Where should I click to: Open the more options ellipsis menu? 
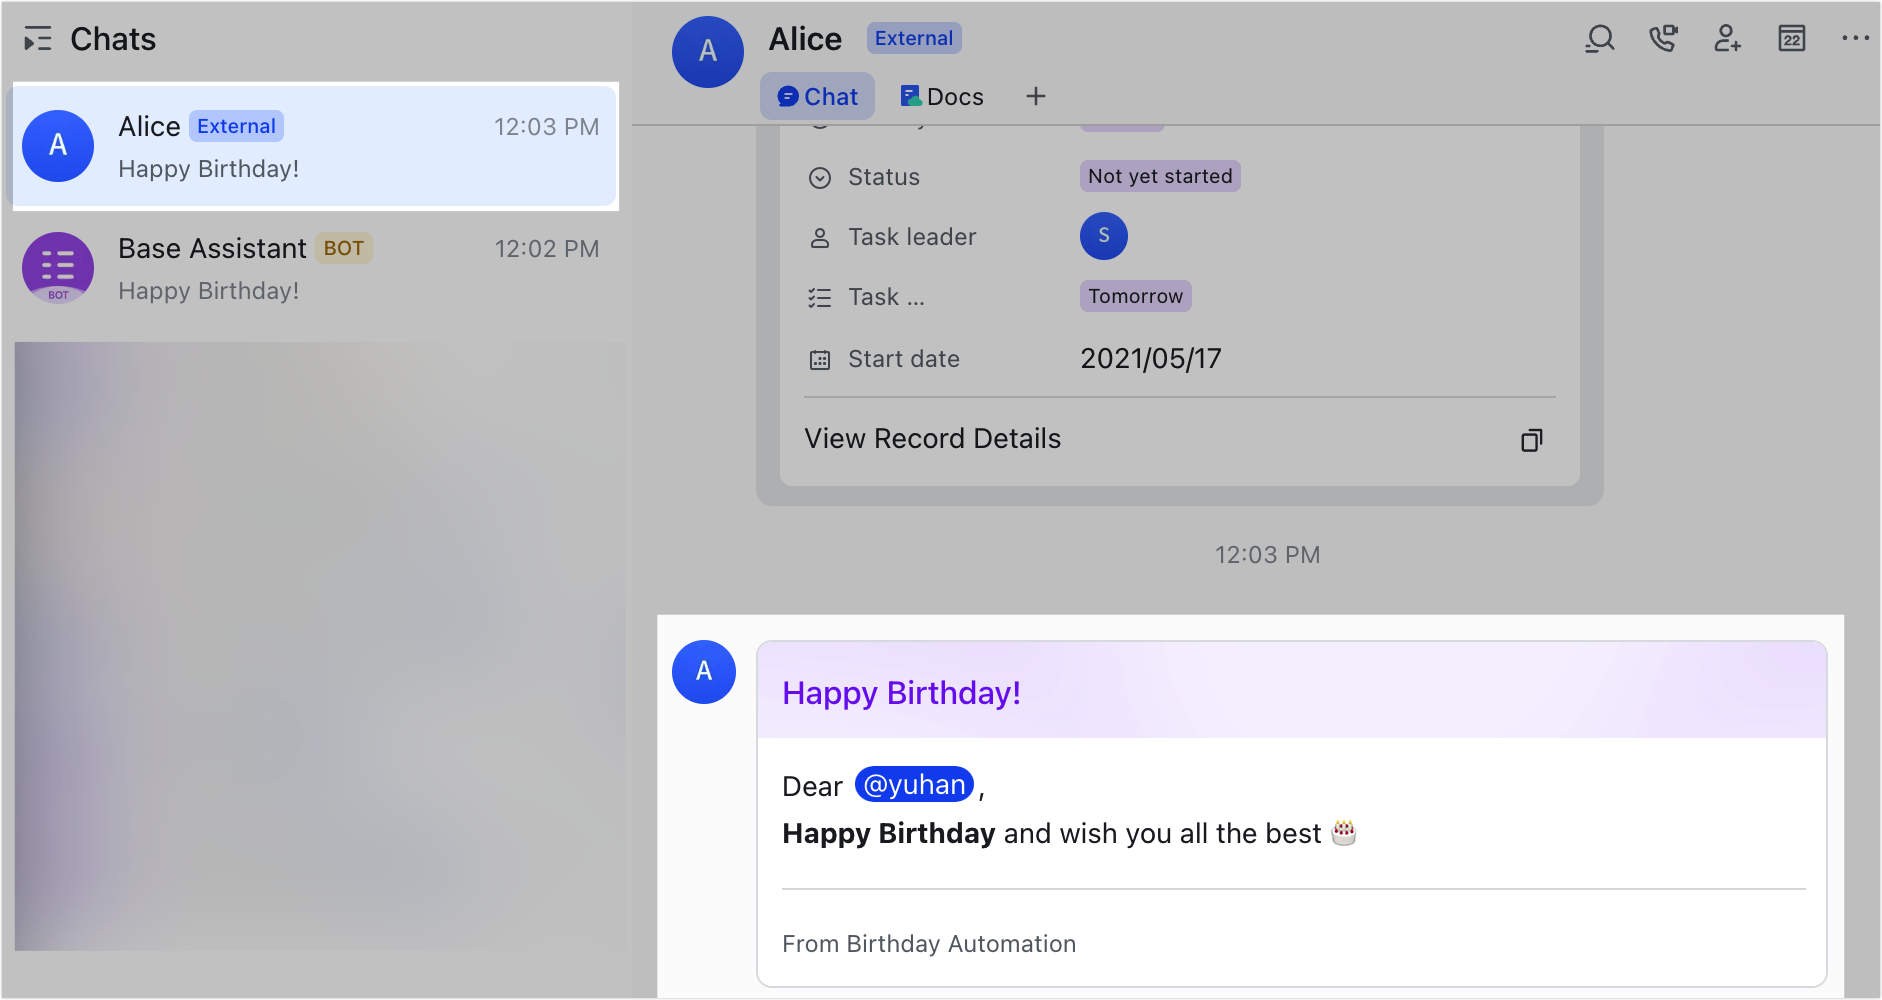coord(1855,39)
